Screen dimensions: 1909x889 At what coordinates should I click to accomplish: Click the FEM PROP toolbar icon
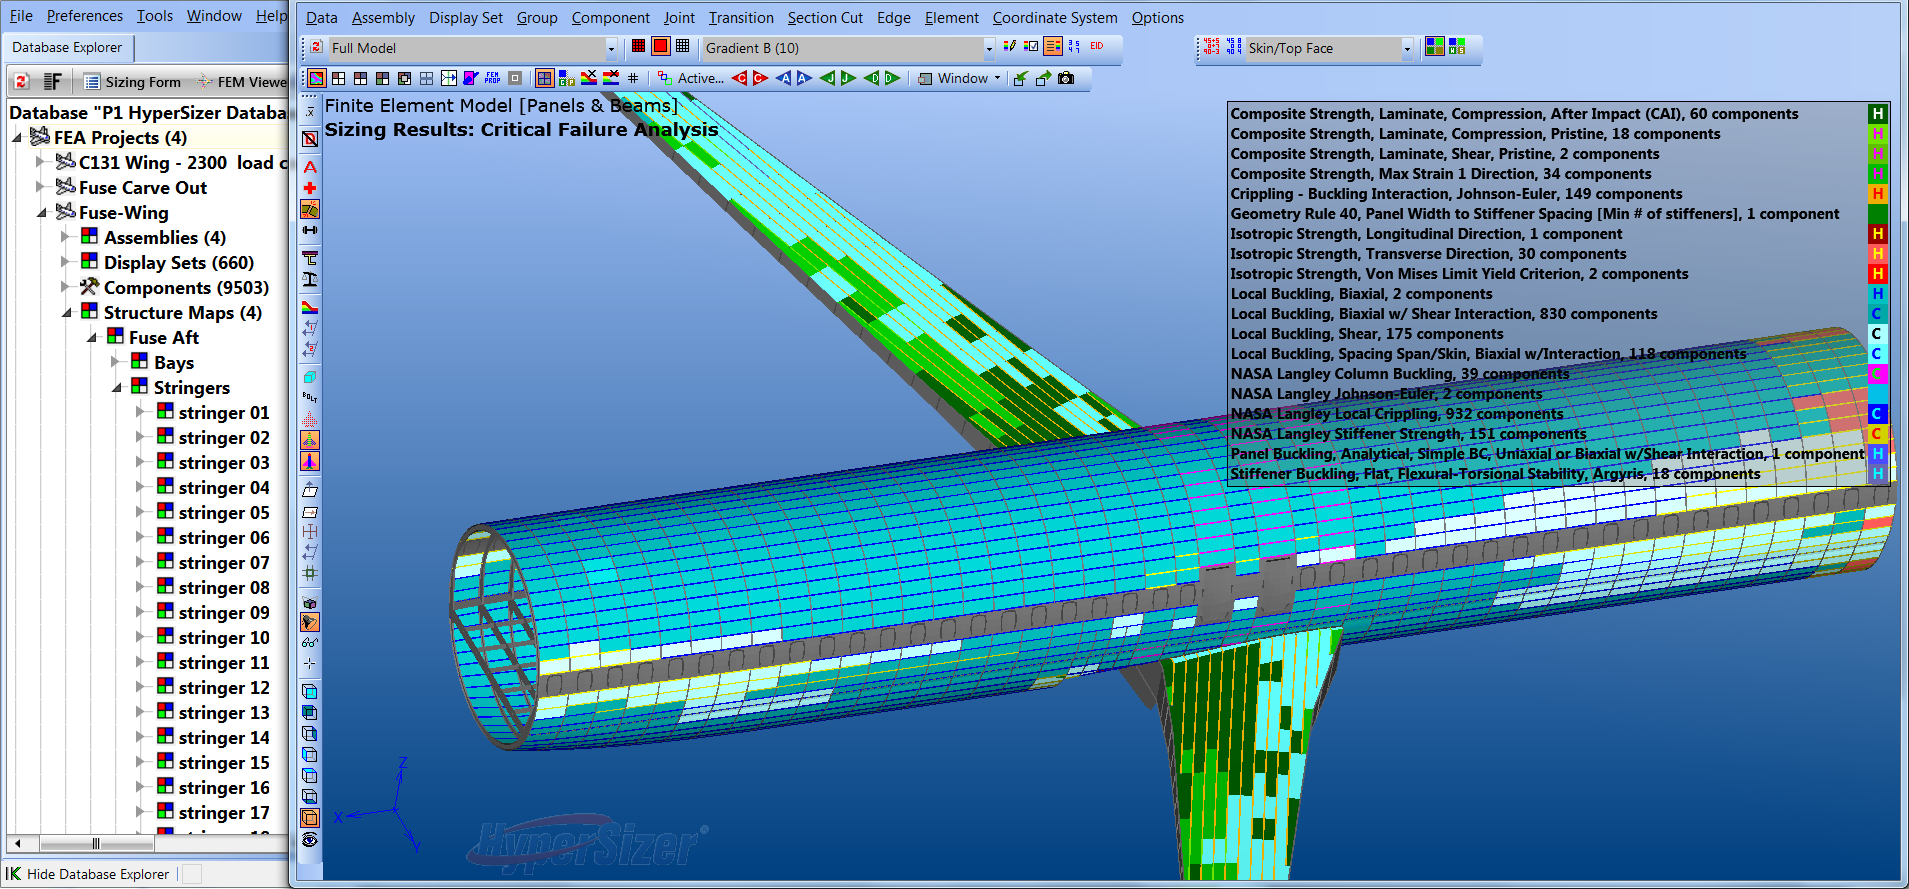click(492, 78)
